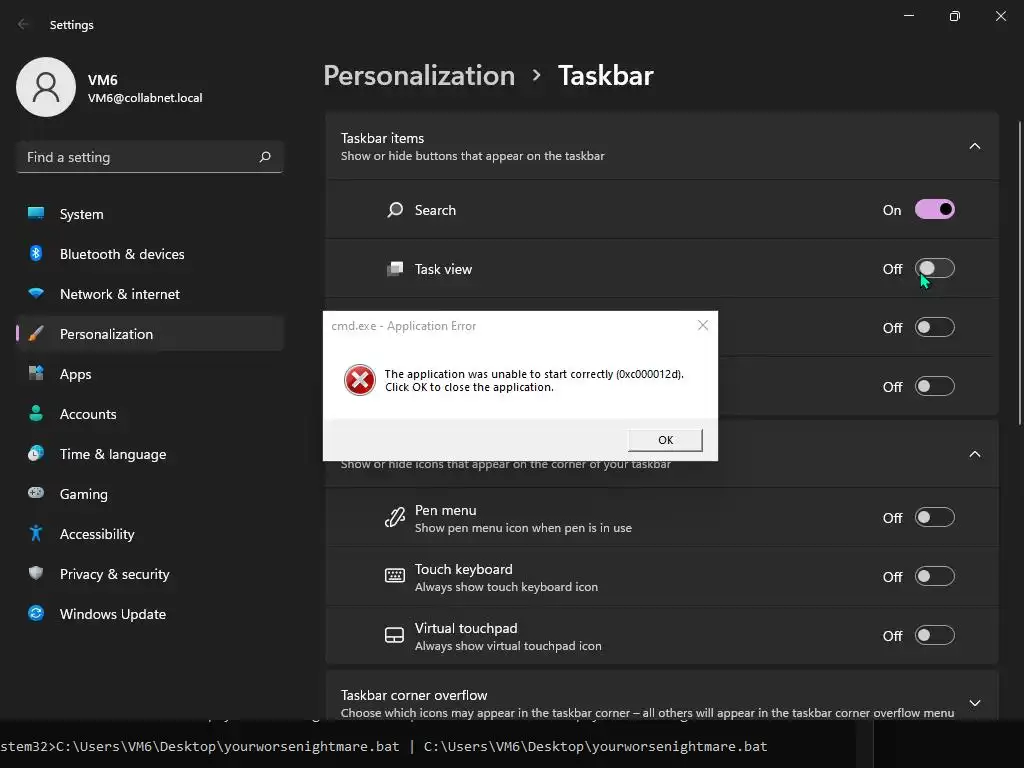Go back to Personalization breadcrumb

pos(419,75)
